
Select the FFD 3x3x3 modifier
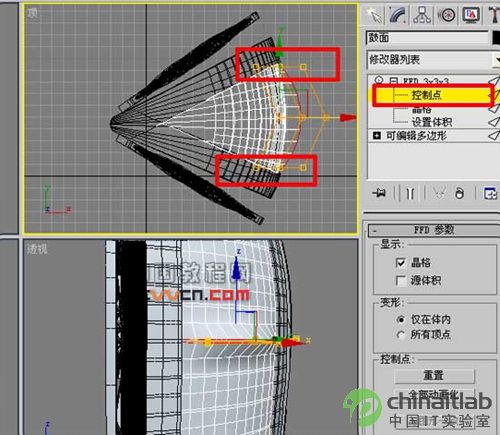click(x=426, y=81)
